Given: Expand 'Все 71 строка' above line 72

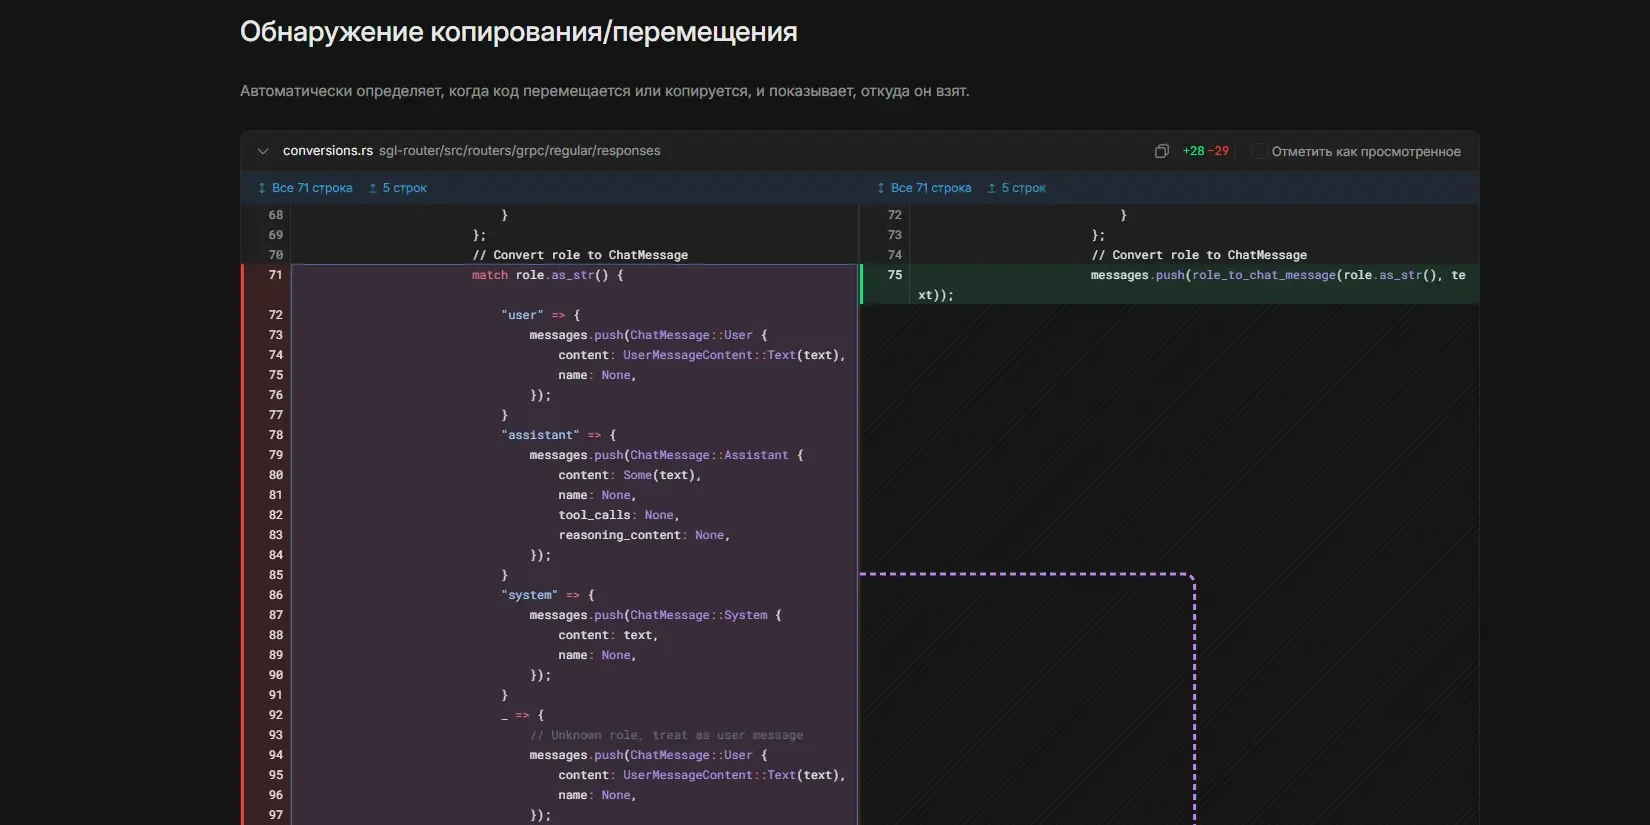Looking at the screenshot, I should point(924,188).
